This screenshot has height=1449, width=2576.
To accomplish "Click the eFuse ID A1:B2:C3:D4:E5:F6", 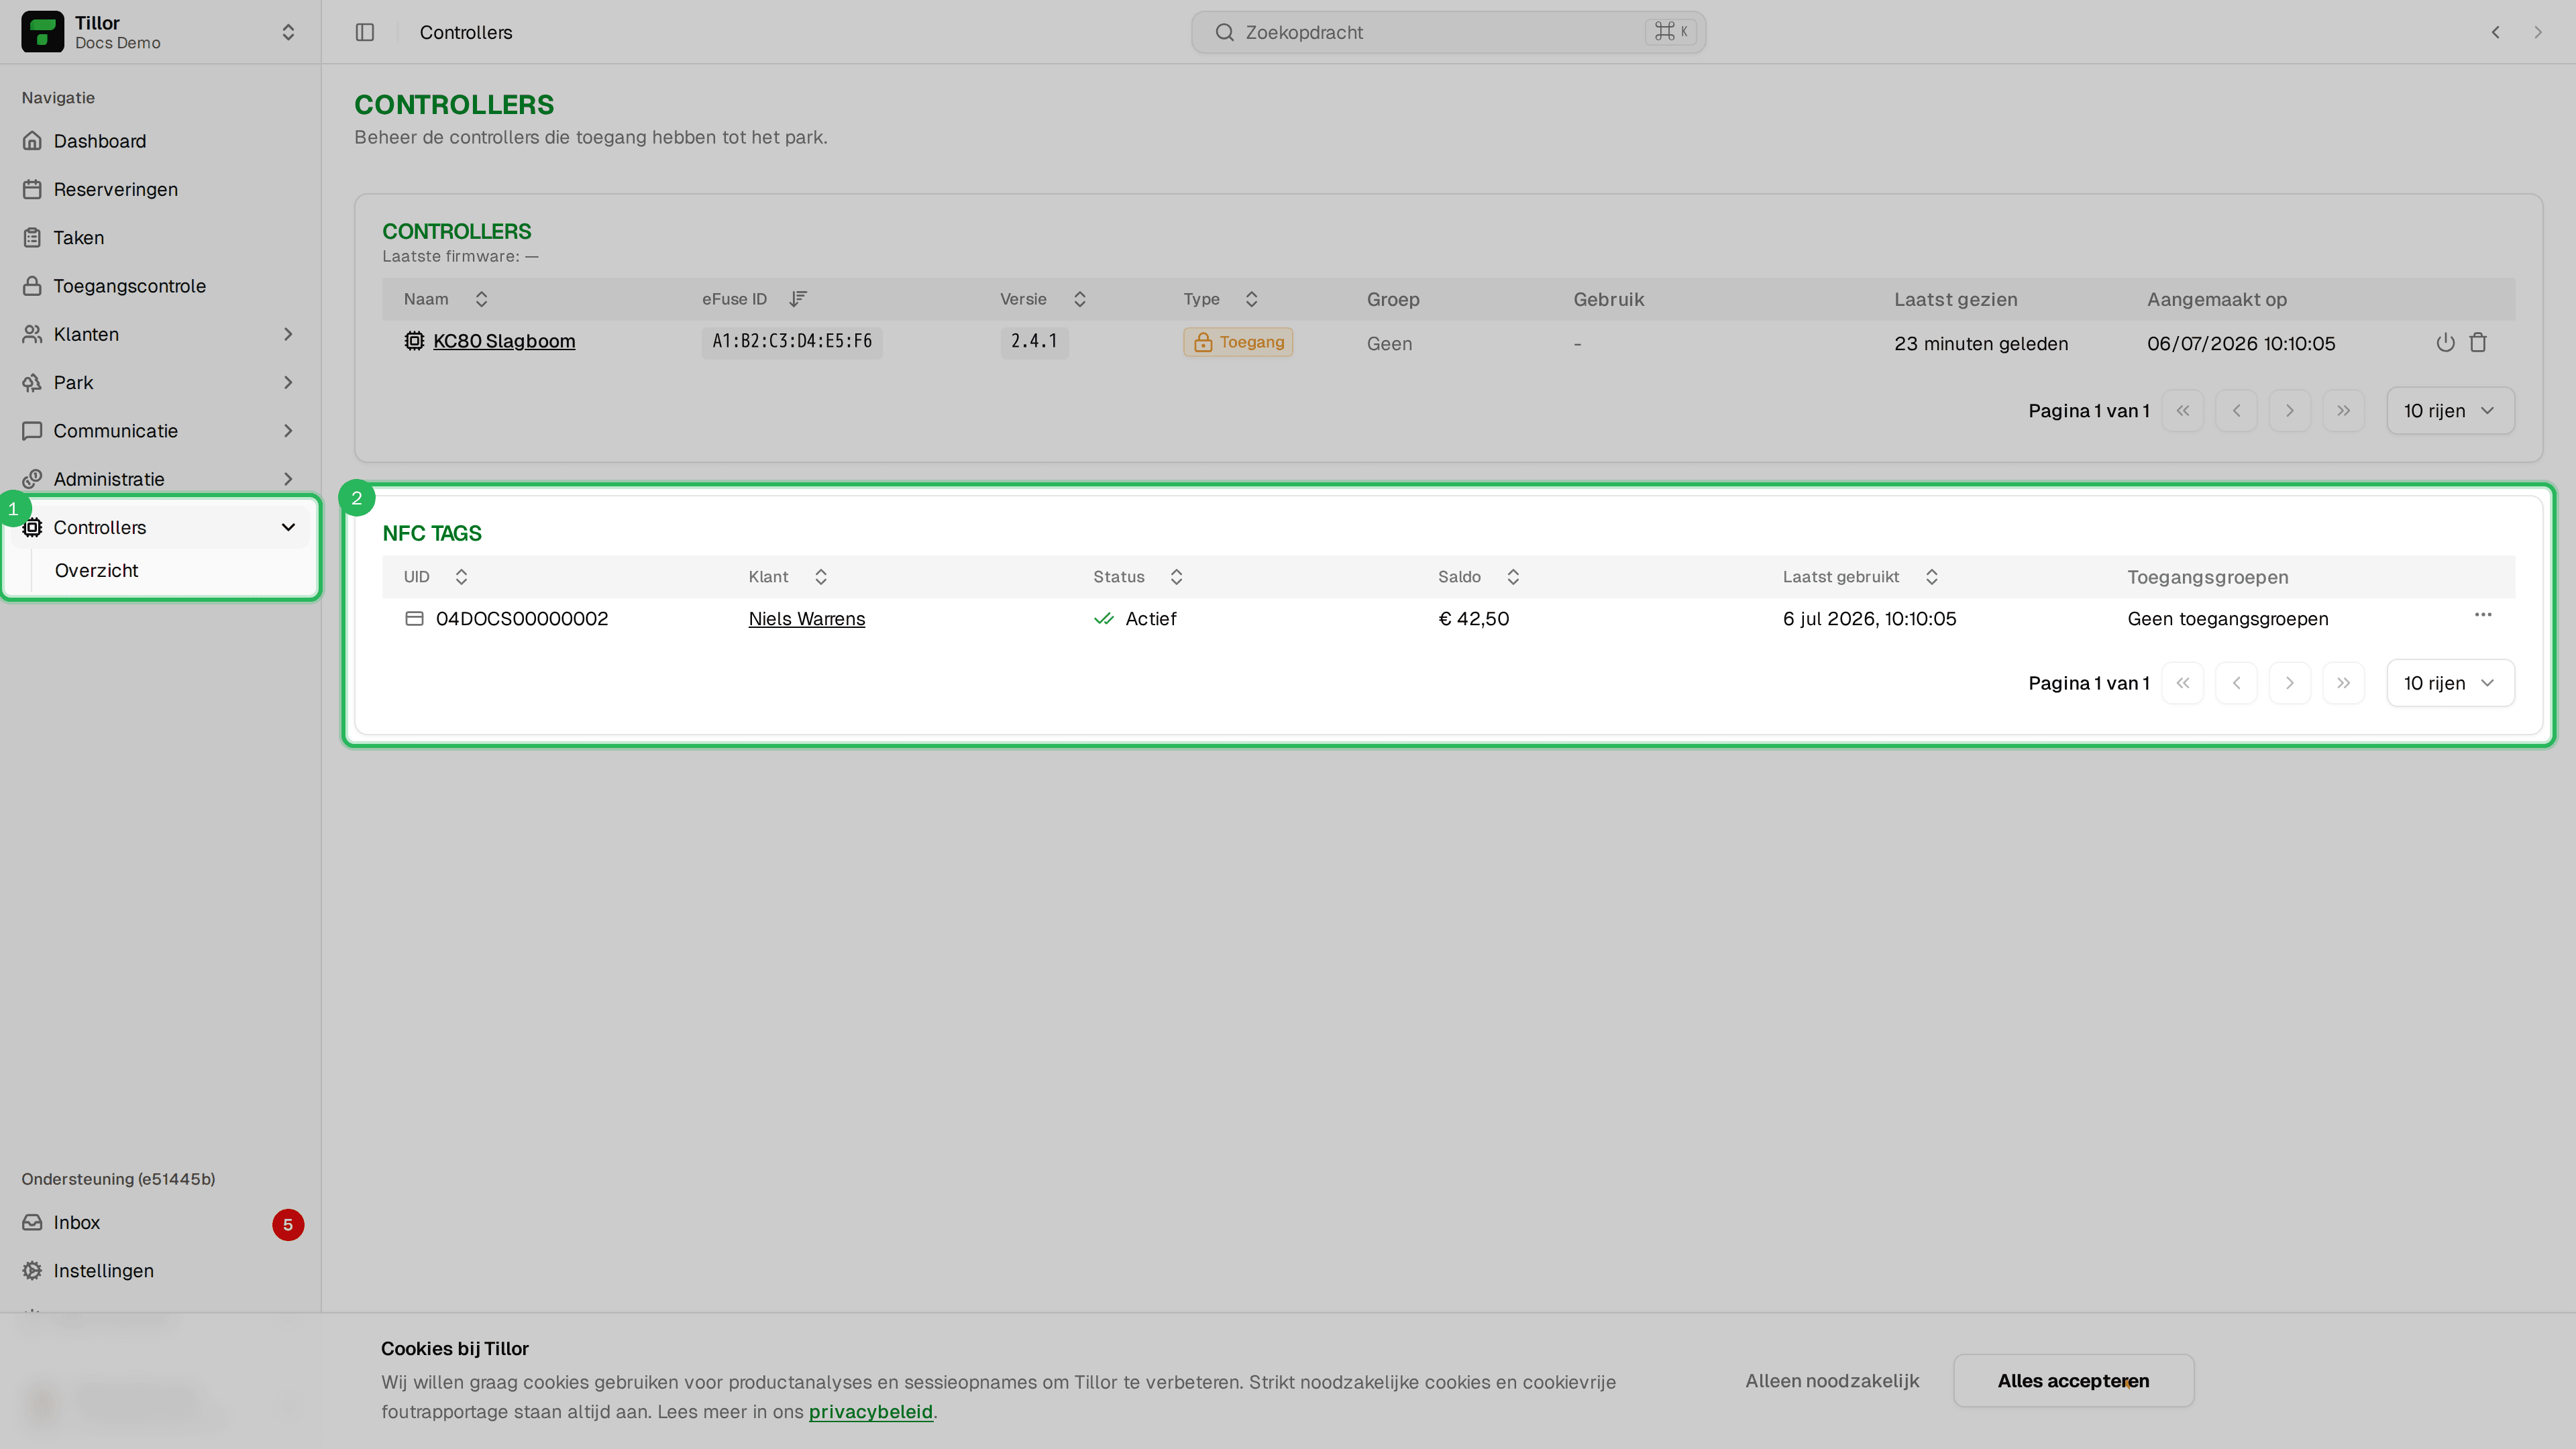I will click(x=792, y=341).
